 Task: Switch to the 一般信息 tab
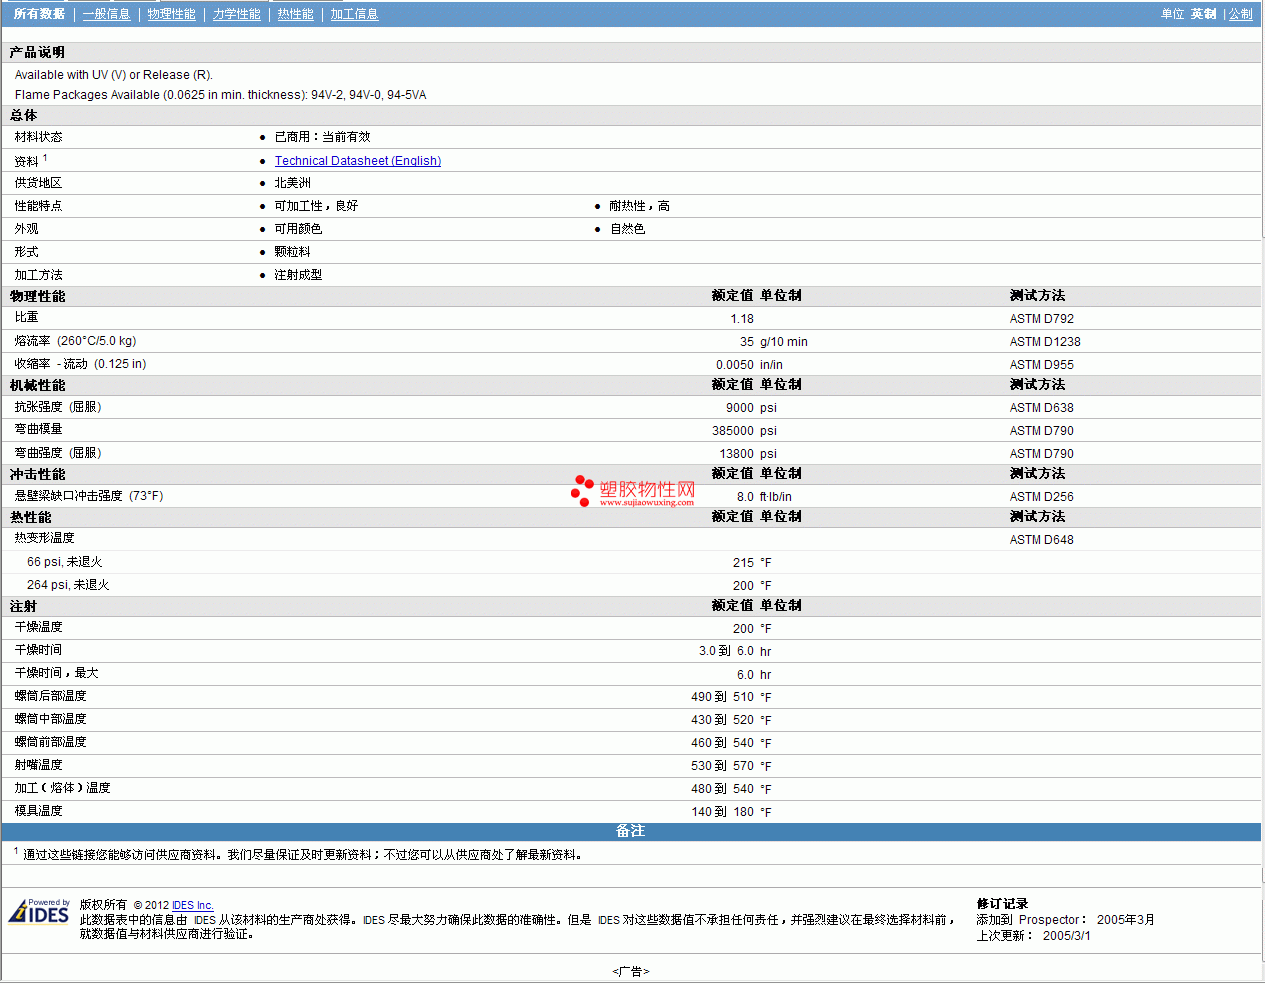106,14
